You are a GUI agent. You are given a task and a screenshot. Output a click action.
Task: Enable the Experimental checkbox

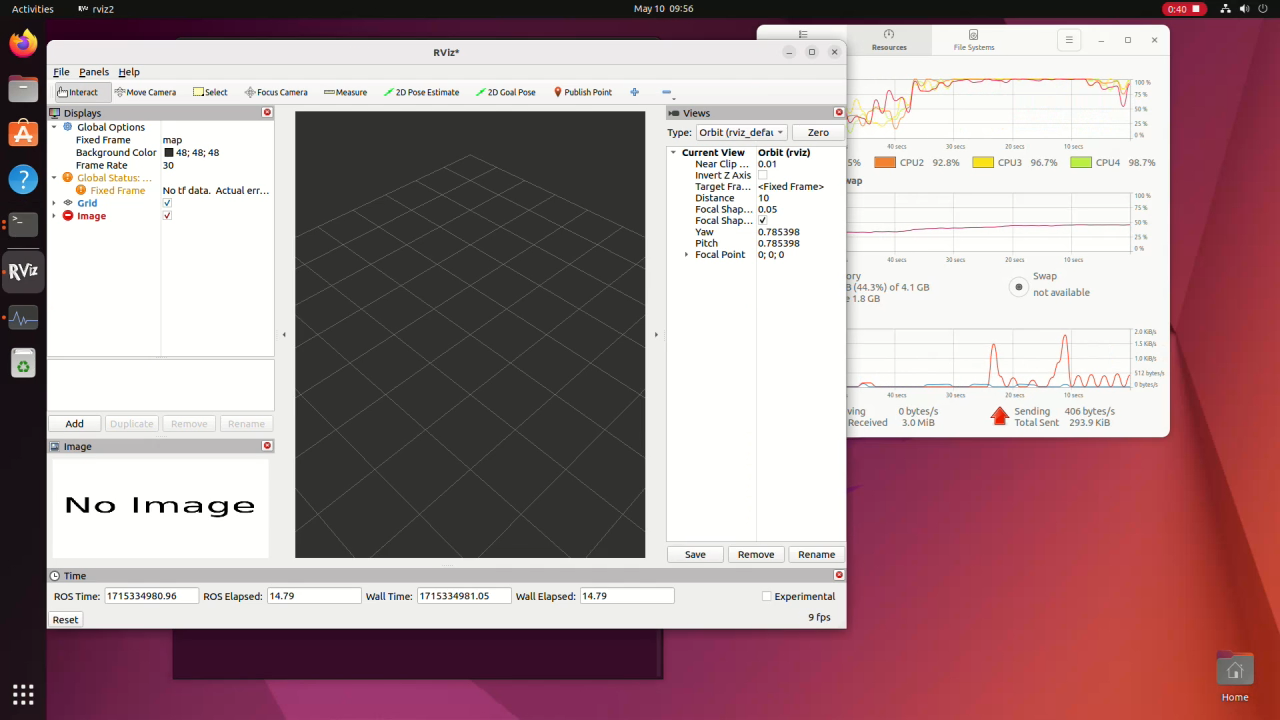coord(767,596)
